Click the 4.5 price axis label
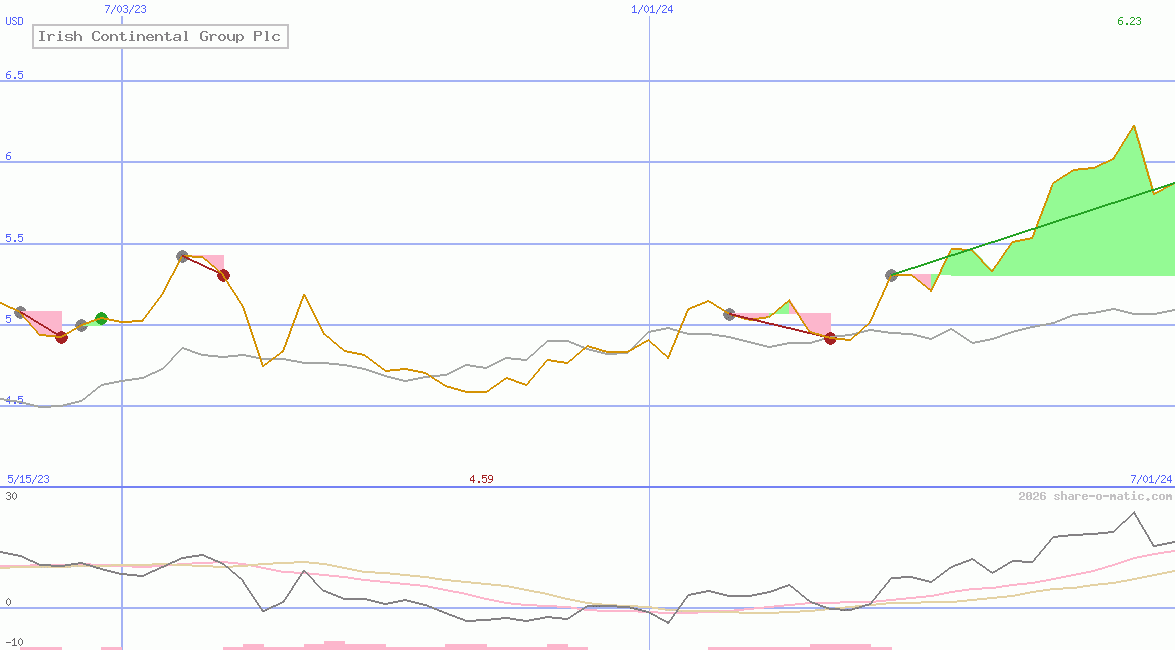Image resolution: width=1175 pixels, height=650 pixels. point(14,400)
